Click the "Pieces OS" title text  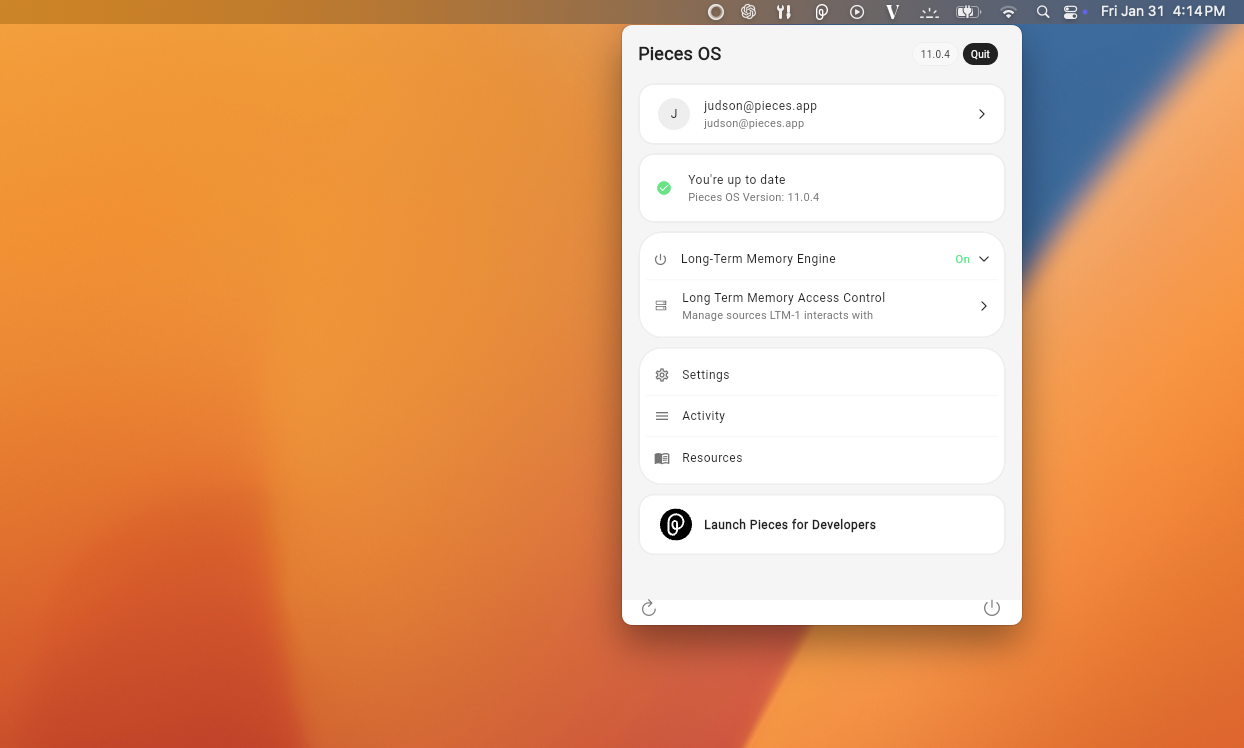click(680, 54)
